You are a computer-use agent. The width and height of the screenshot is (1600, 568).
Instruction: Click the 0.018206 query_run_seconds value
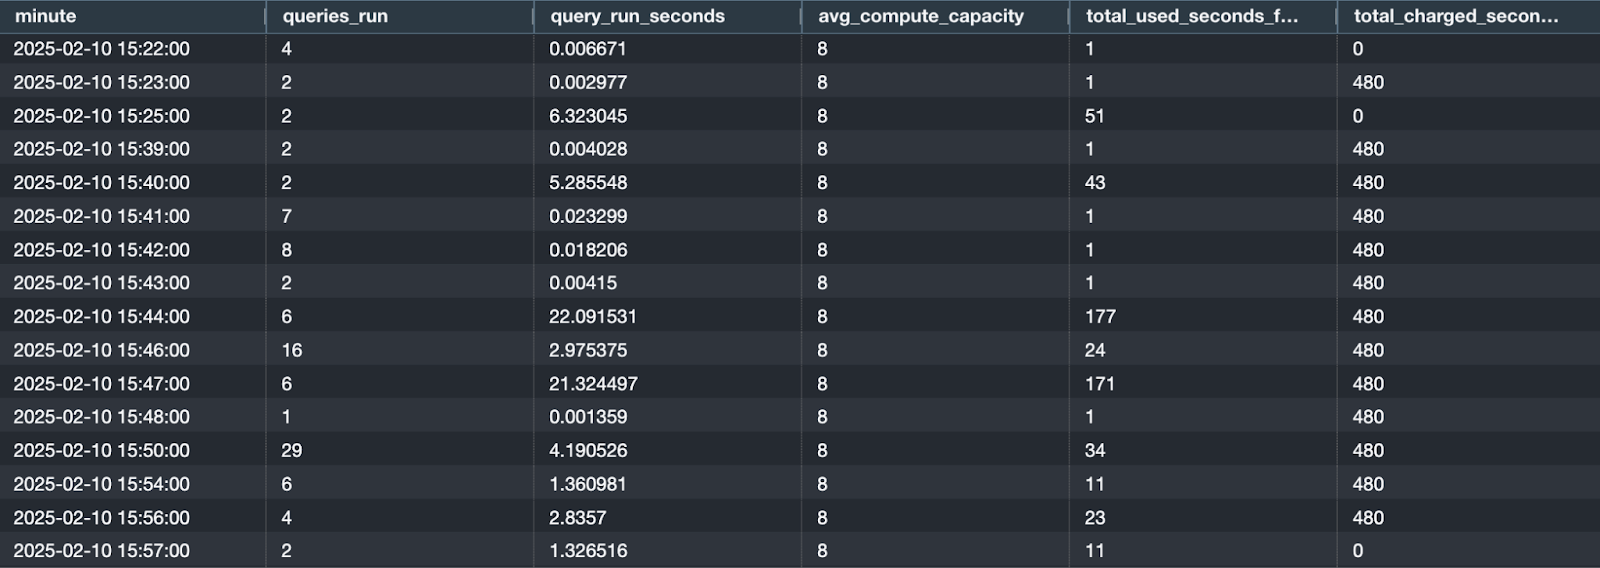pyautogui.click(x=588, y=250)
